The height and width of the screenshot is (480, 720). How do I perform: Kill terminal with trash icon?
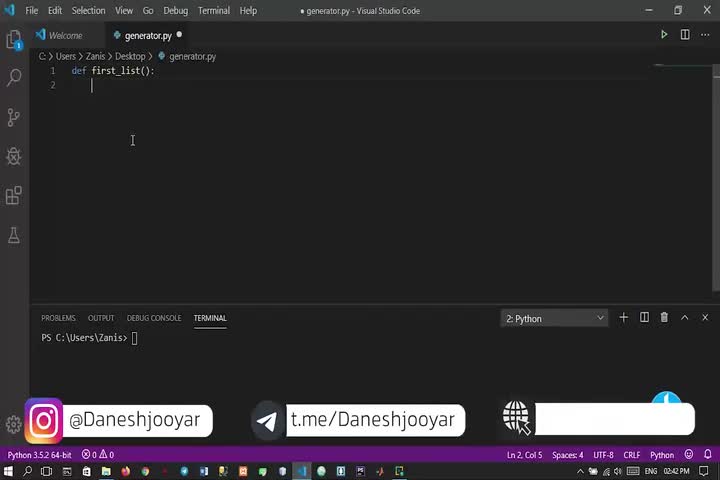664,317
